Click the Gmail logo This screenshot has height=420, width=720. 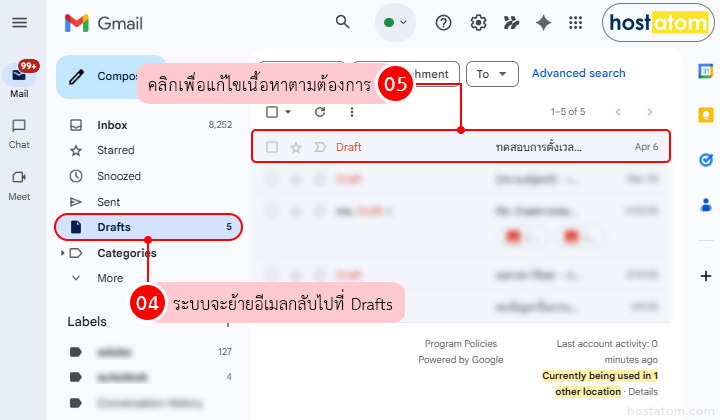104,23
